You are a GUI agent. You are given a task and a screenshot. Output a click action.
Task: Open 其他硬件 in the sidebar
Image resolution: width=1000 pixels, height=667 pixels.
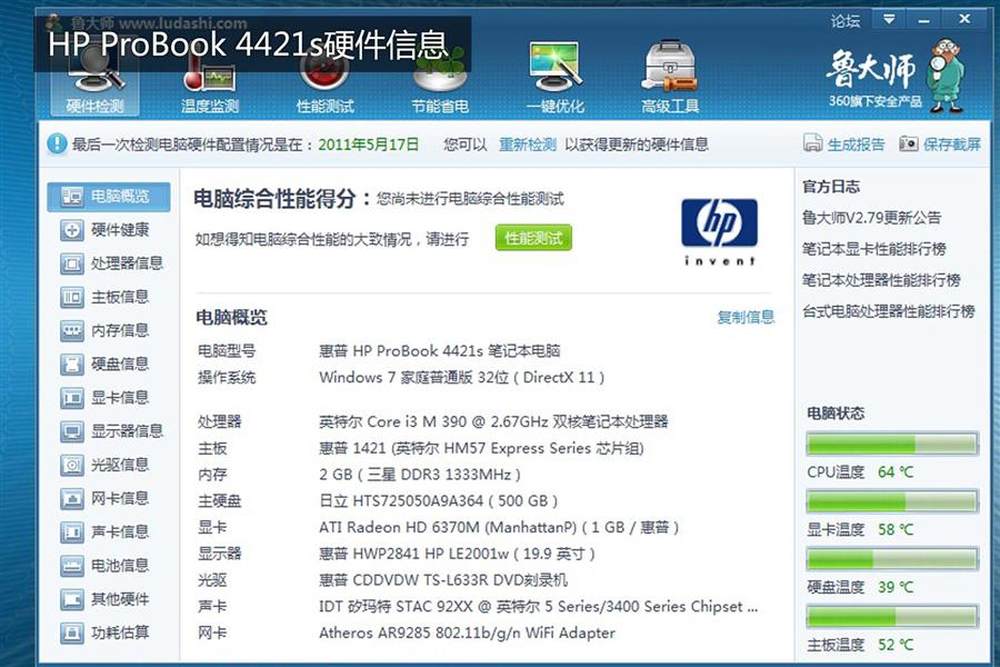tap(105, 599)
